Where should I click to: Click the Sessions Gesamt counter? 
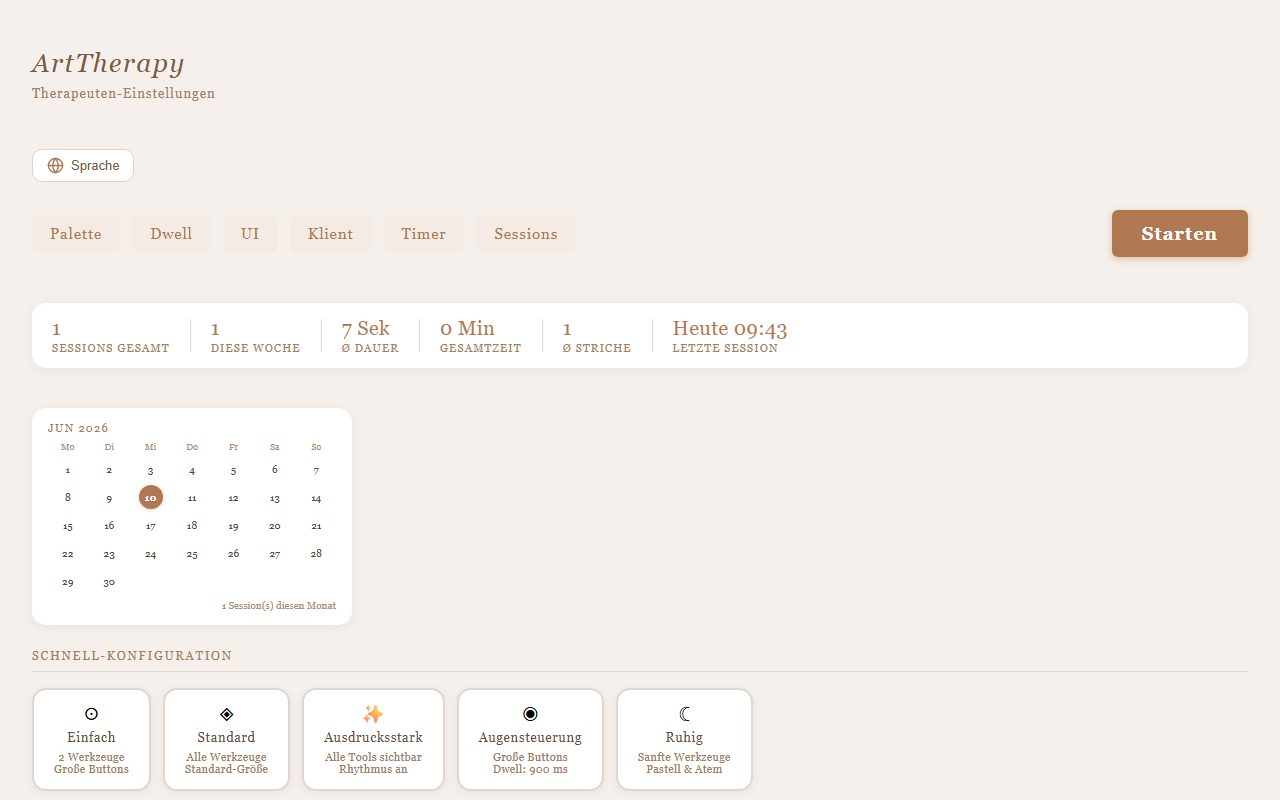(110, 336)
